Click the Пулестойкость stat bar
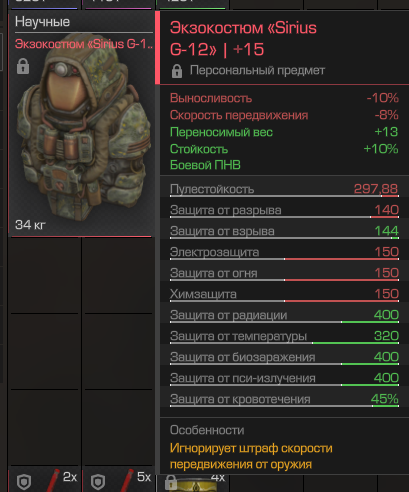This screenshot has width=409, height=492. coord(284,189)
